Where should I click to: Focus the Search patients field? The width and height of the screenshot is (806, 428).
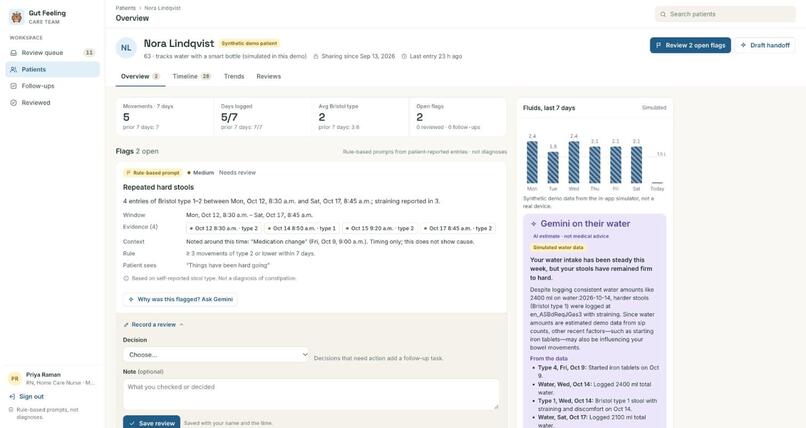coord(725,14)
